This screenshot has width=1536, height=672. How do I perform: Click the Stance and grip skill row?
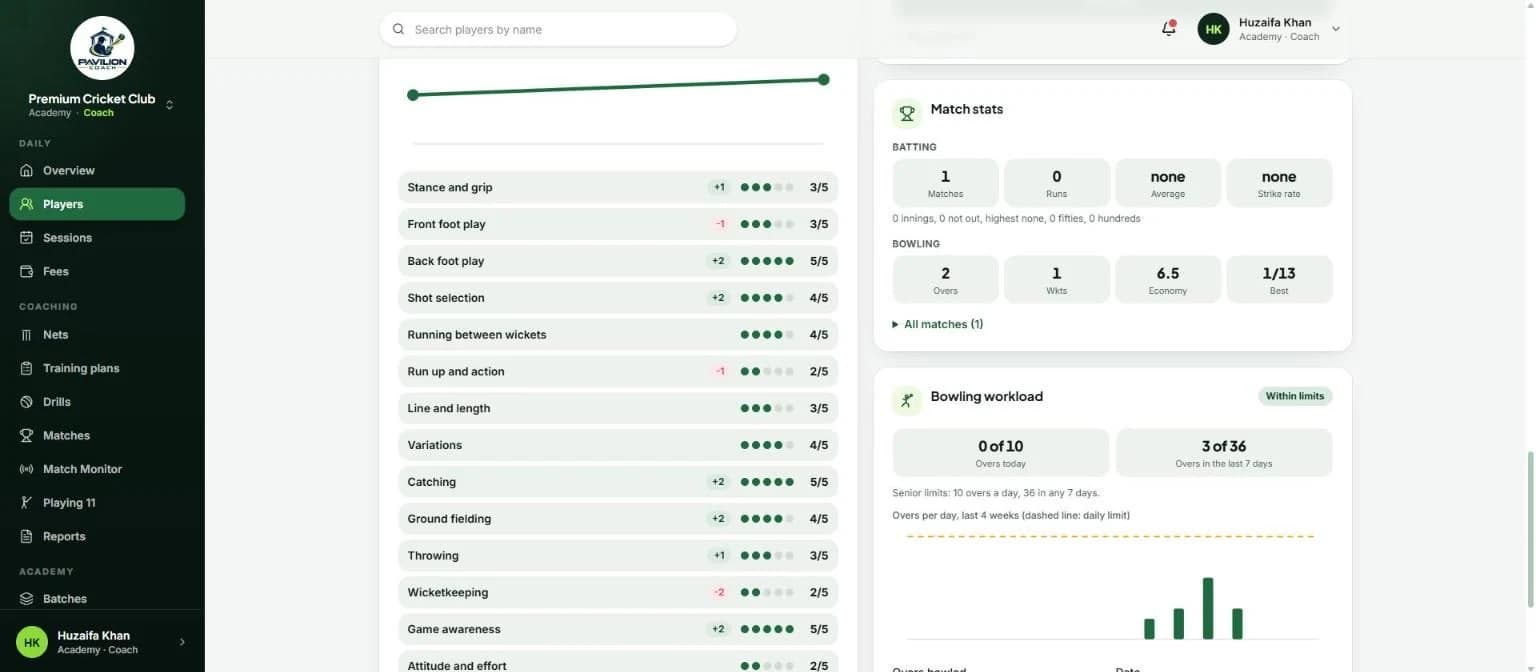tap(618, 187)
